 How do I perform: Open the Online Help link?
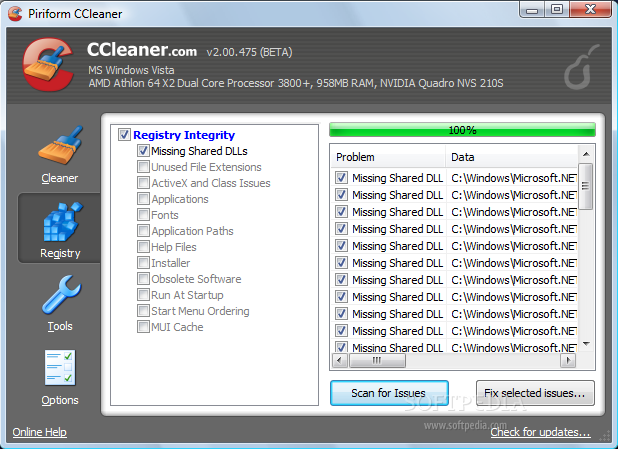click(x=39, y=432)
